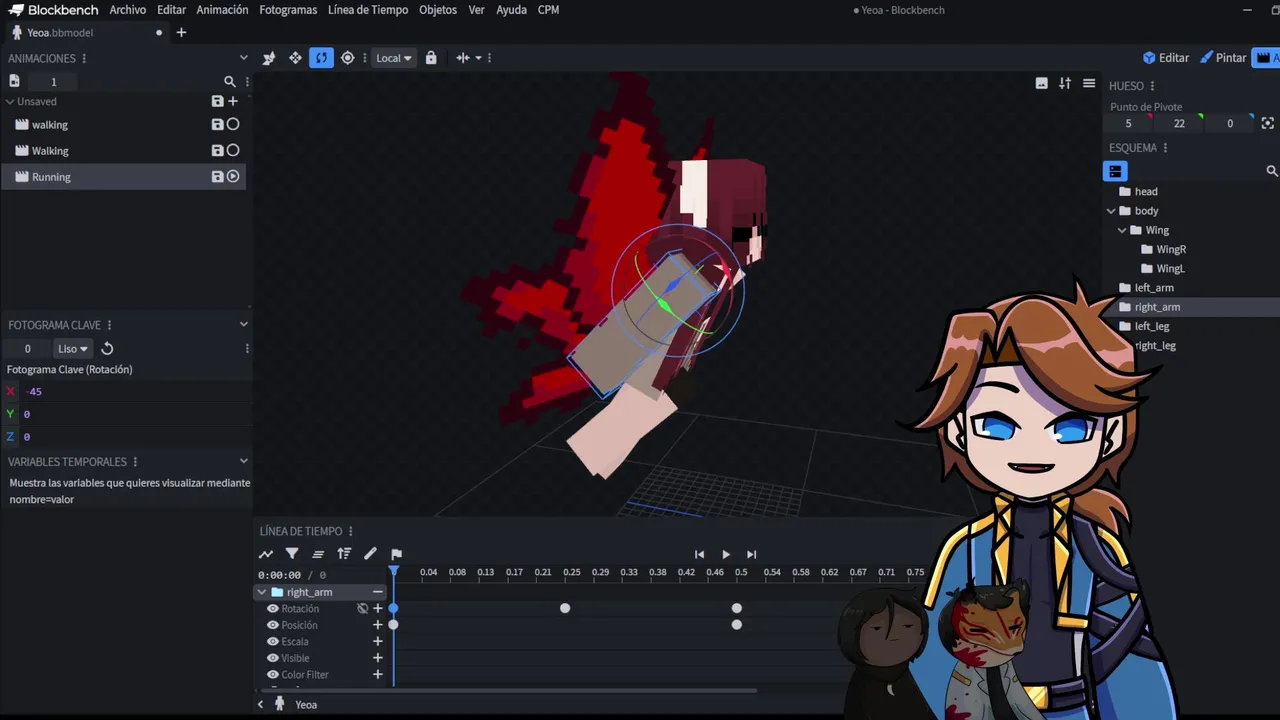The height and width of the screenshot is (720, 1280).
Task: Hide the Posición channel via eye icon
Action: point(272,625)
